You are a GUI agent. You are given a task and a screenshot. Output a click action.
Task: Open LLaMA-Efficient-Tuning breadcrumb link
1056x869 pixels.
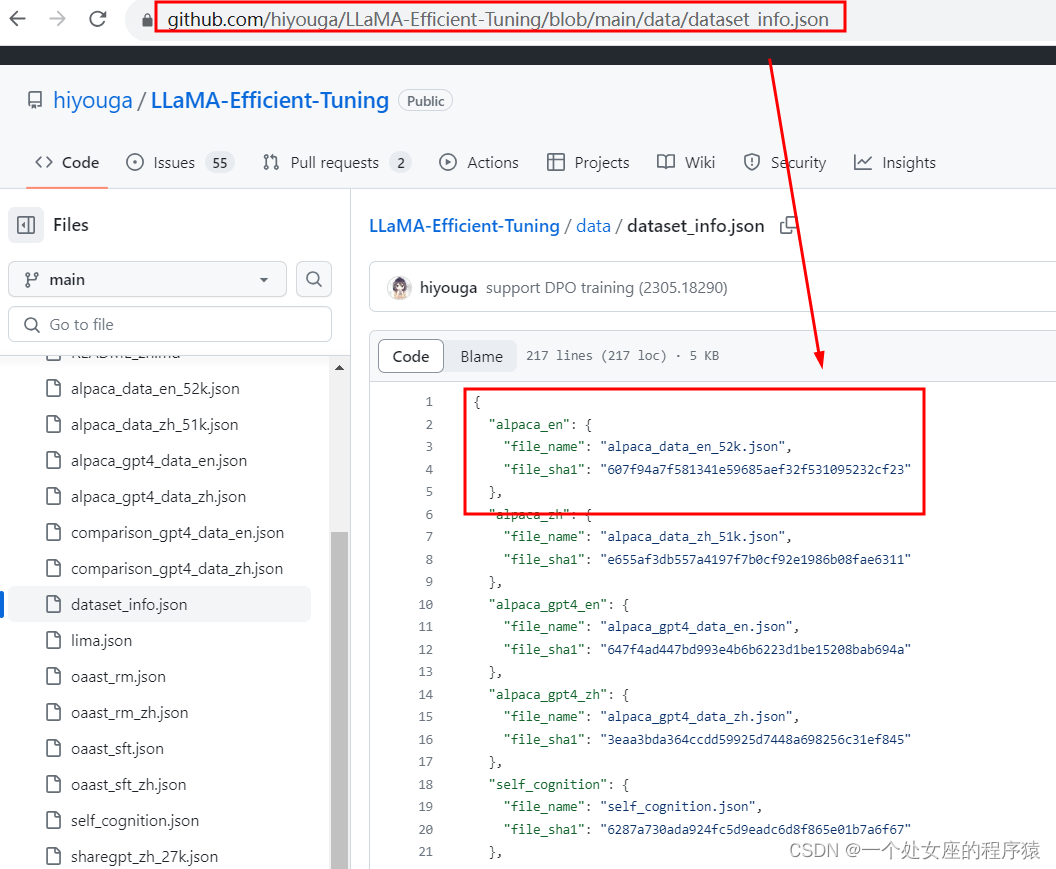click(464, 226)
